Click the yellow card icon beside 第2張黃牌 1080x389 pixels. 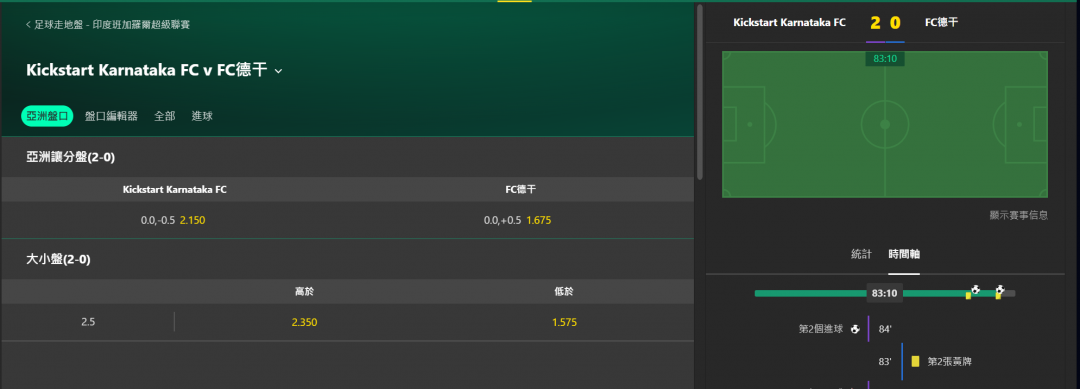click(915, 361)
